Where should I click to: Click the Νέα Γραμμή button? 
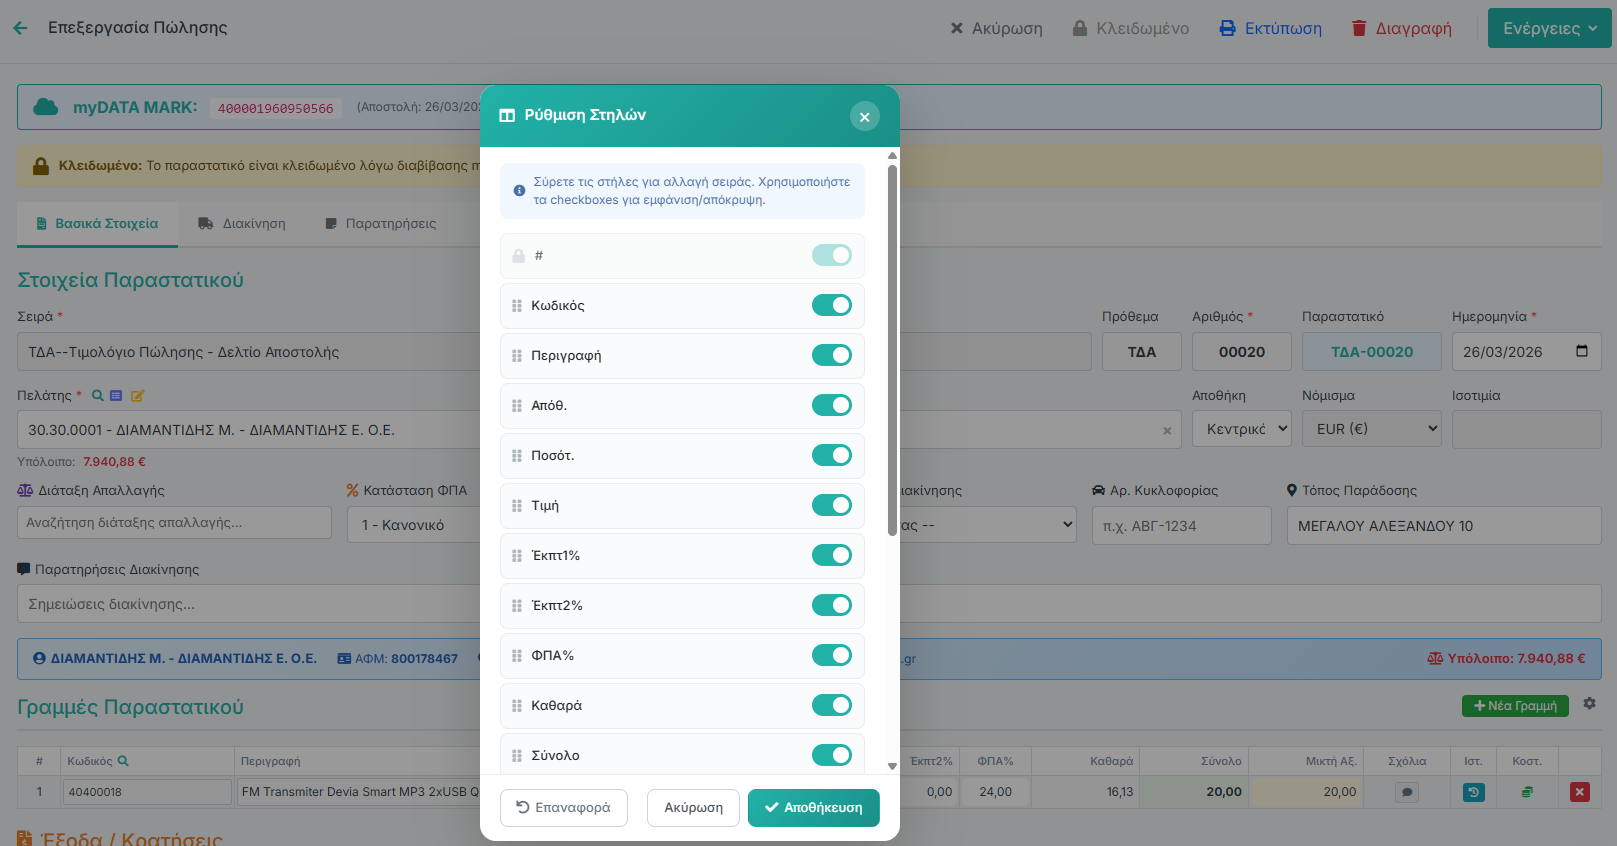pos(1515,706)
